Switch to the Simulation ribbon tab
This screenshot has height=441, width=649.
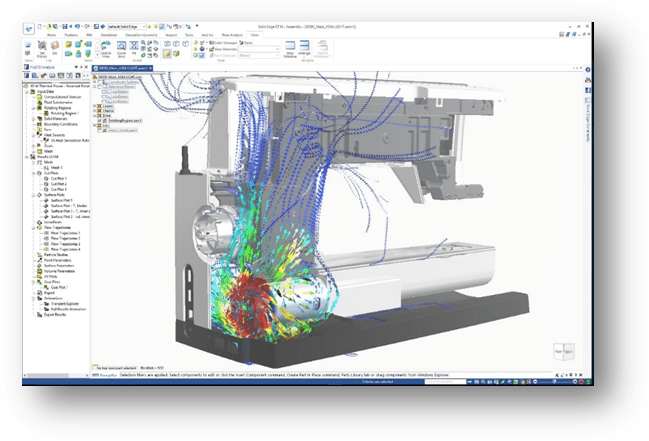click(107, 33)
